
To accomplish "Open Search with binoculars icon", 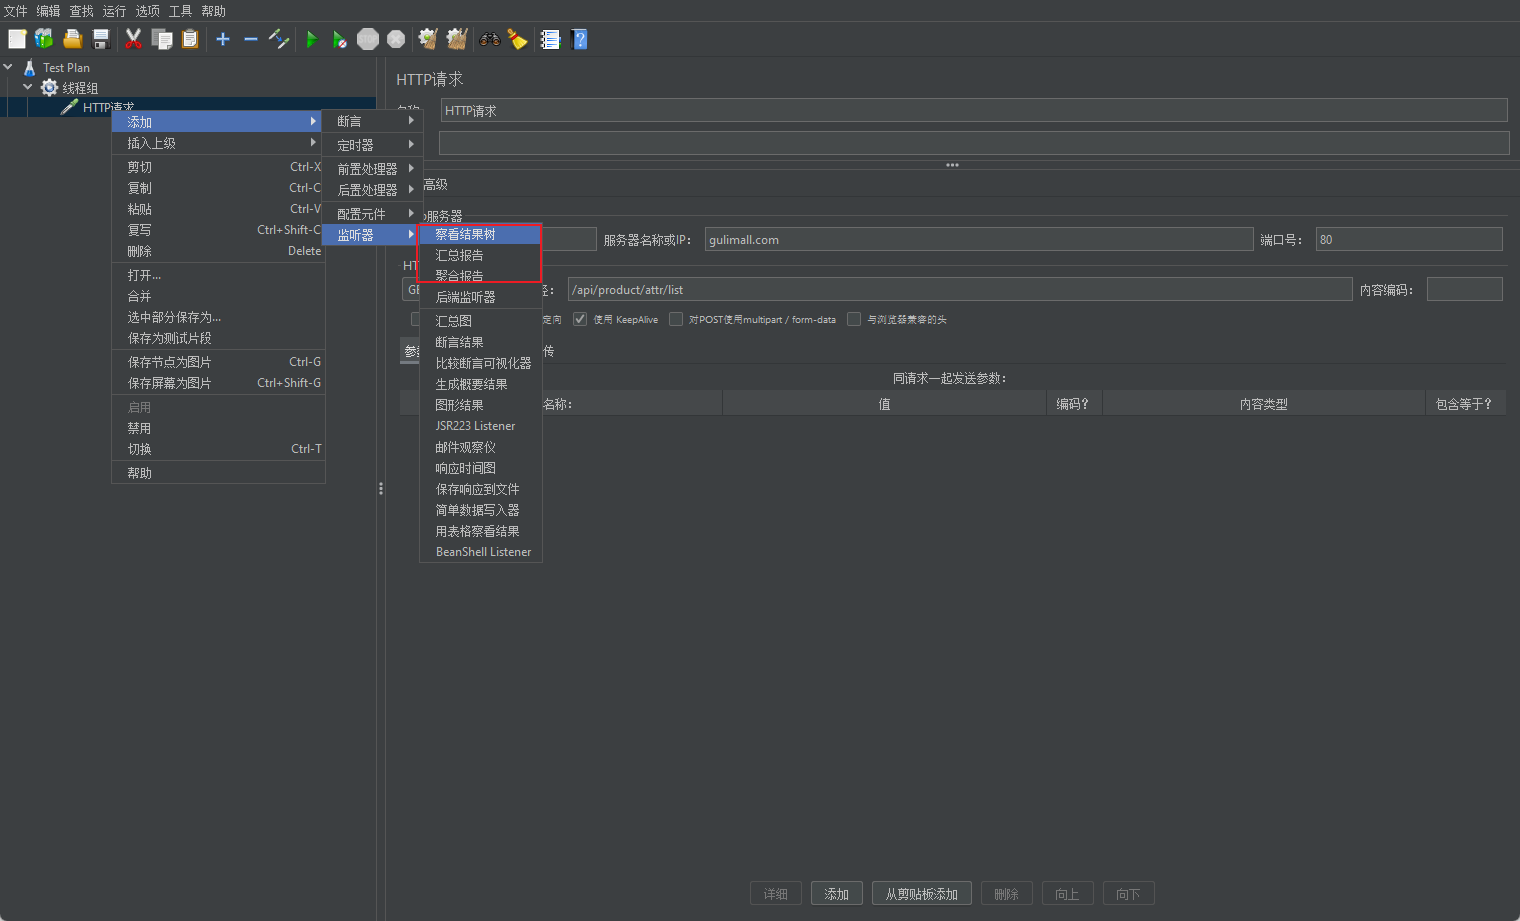I will coord(489,39).
